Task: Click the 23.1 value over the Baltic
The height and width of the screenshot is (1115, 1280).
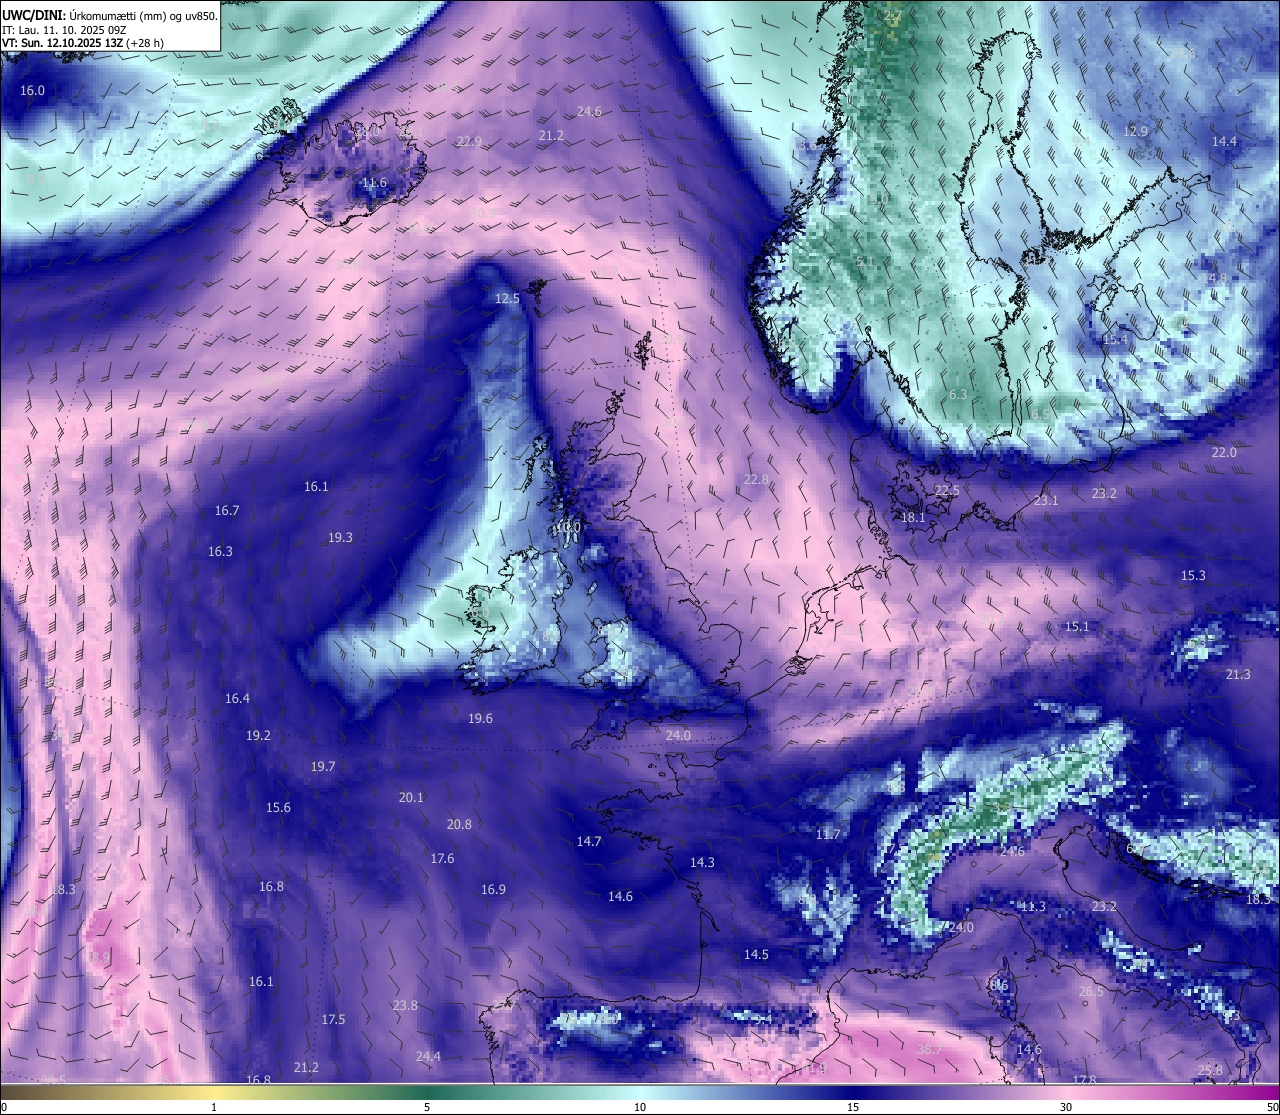Action: [1046, 501]
